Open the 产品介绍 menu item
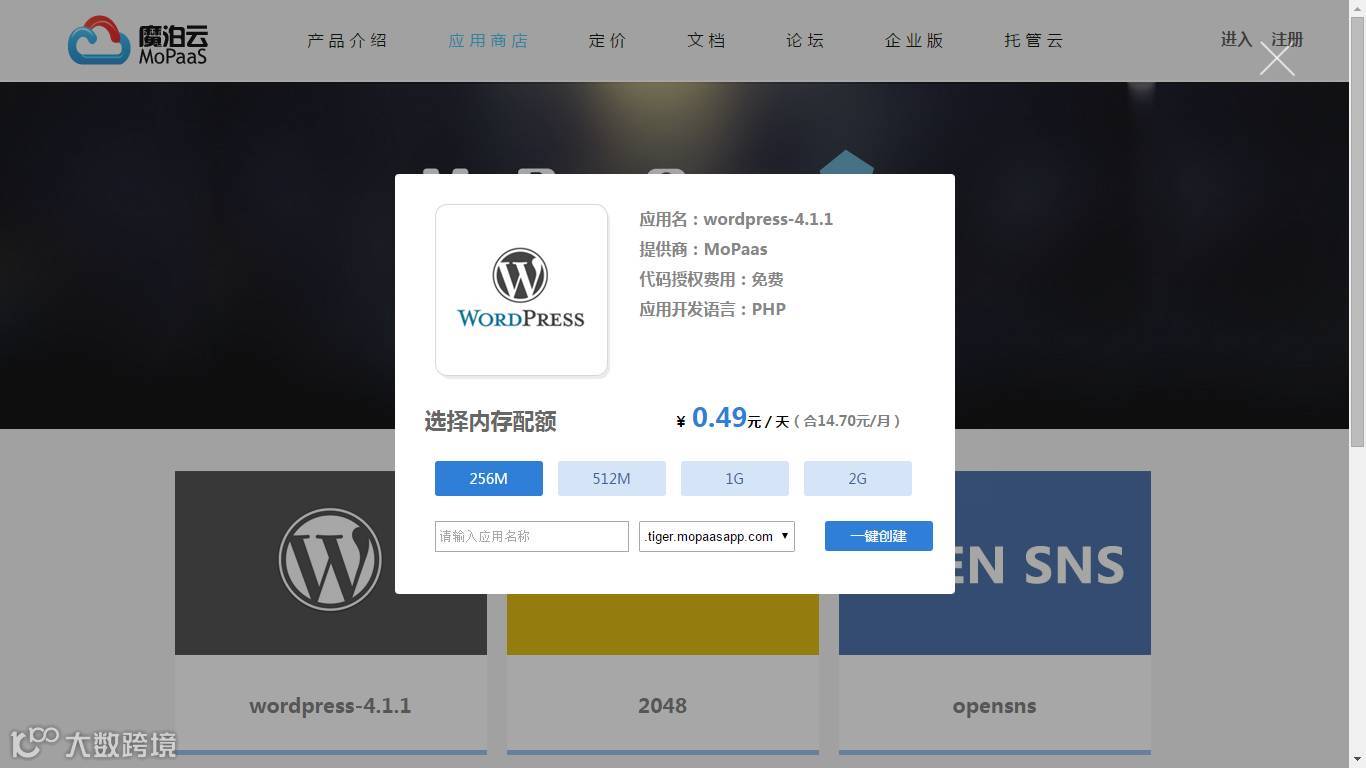The width and height of the screenshot is (1366, 768). (x=347, y=41)
